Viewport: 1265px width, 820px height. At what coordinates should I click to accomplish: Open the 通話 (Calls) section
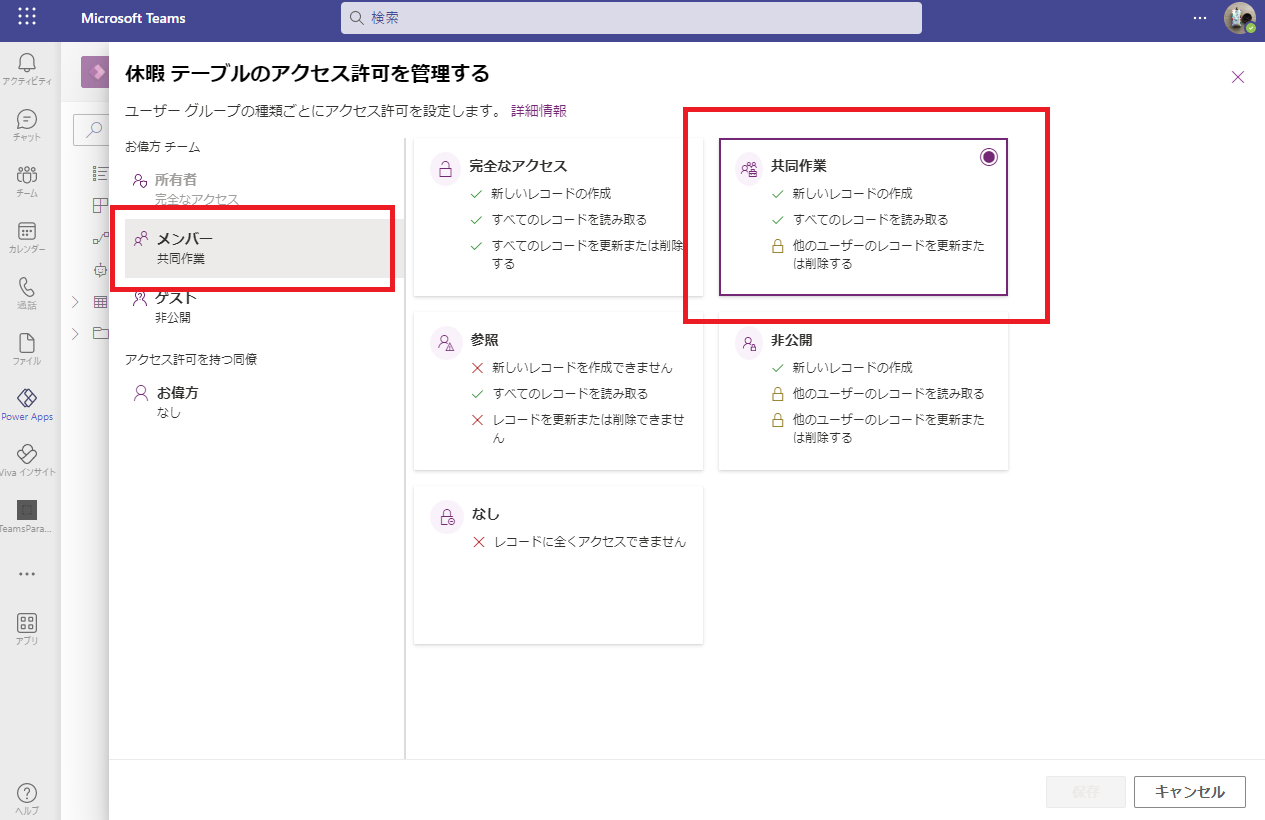pos(27,290)
